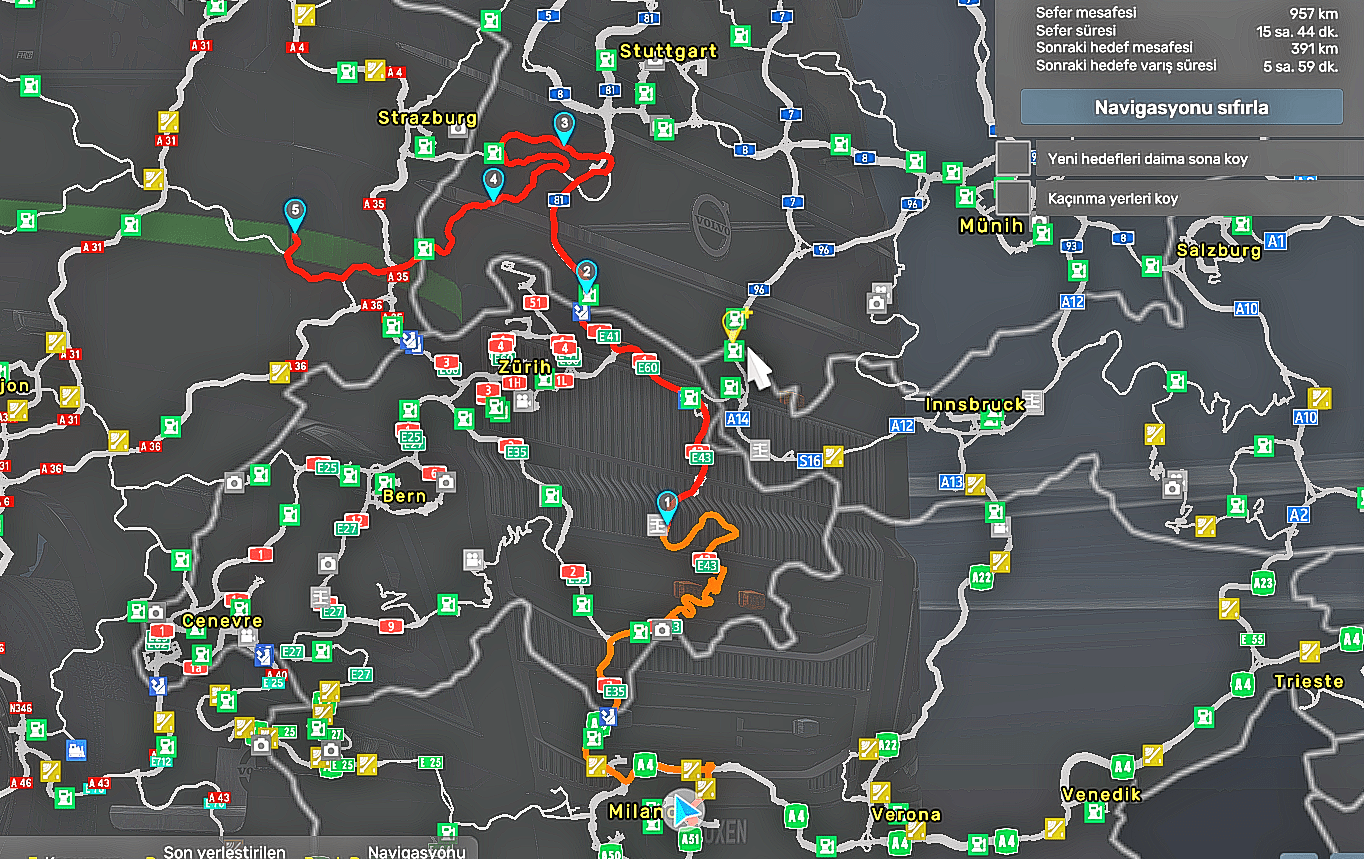This screenshot has height=859, width=1364.
Task: Click the 'Son yerleştirilen' legend label
Action: click(x=225, y=852)
